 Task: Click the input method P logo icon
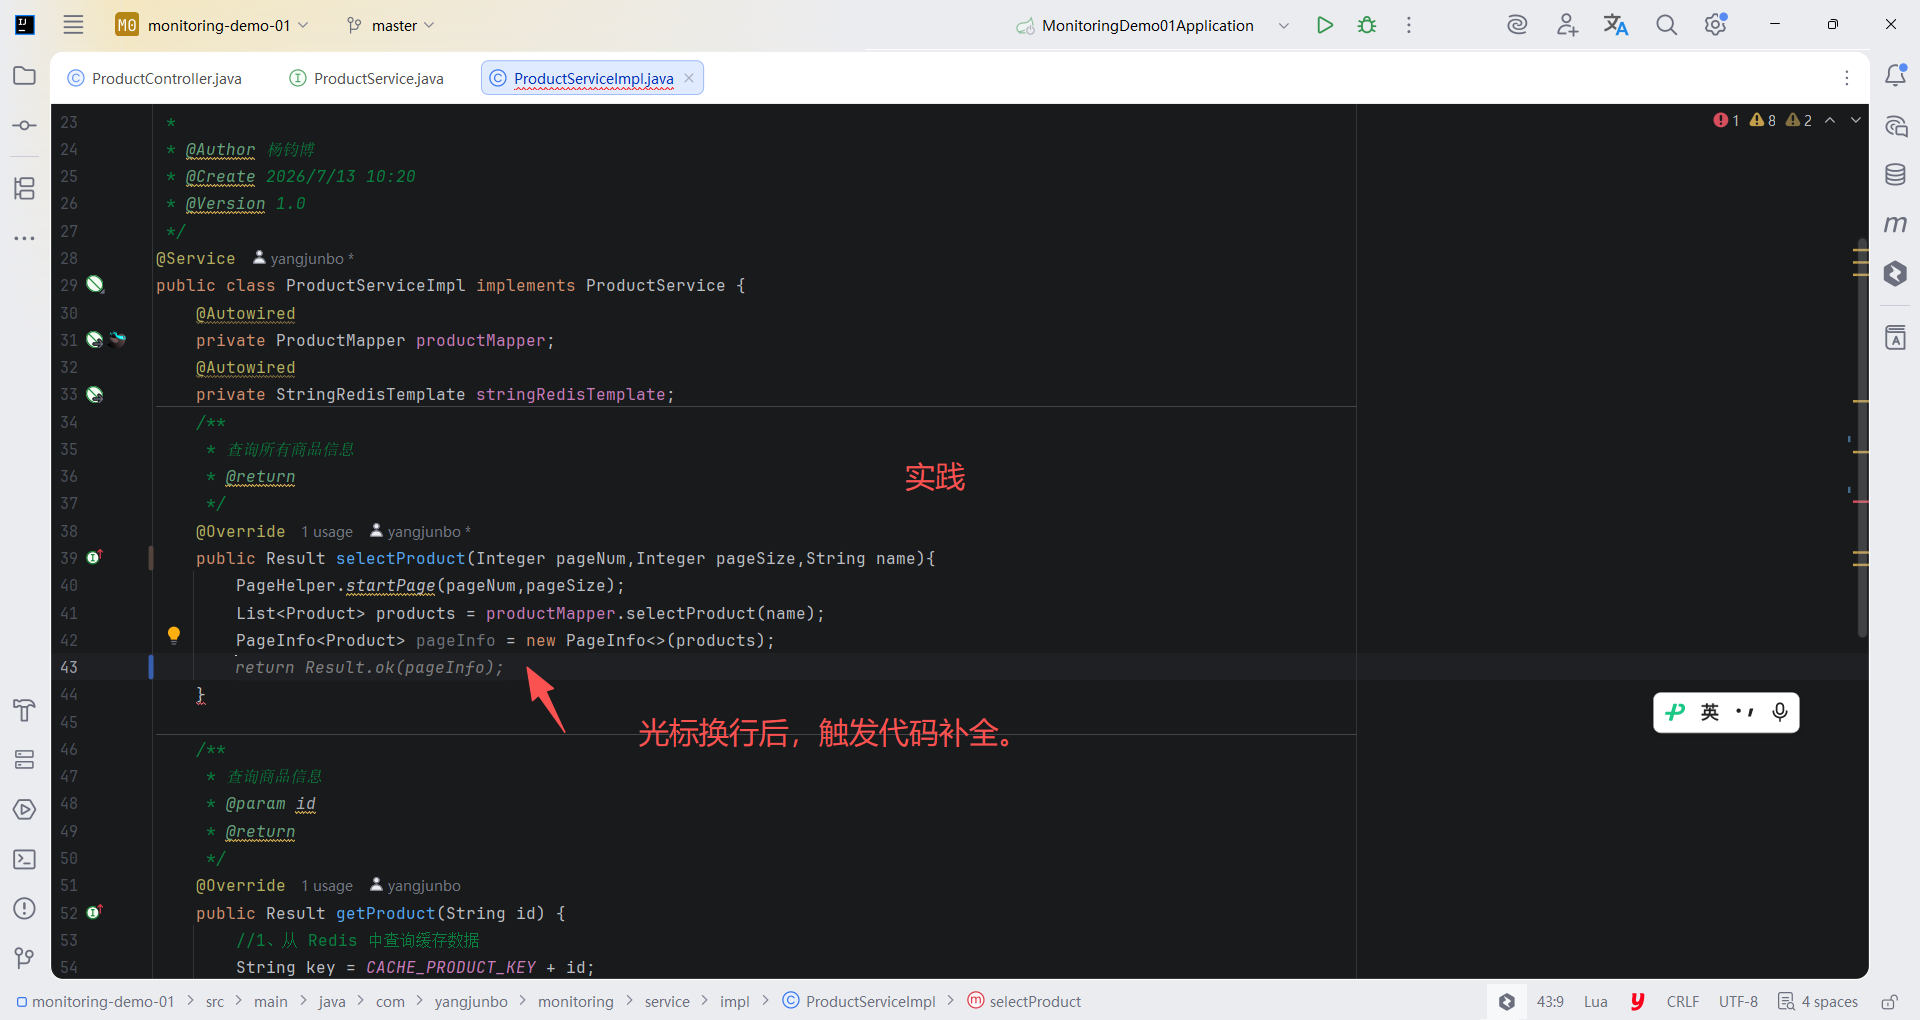pos(1675,712)
